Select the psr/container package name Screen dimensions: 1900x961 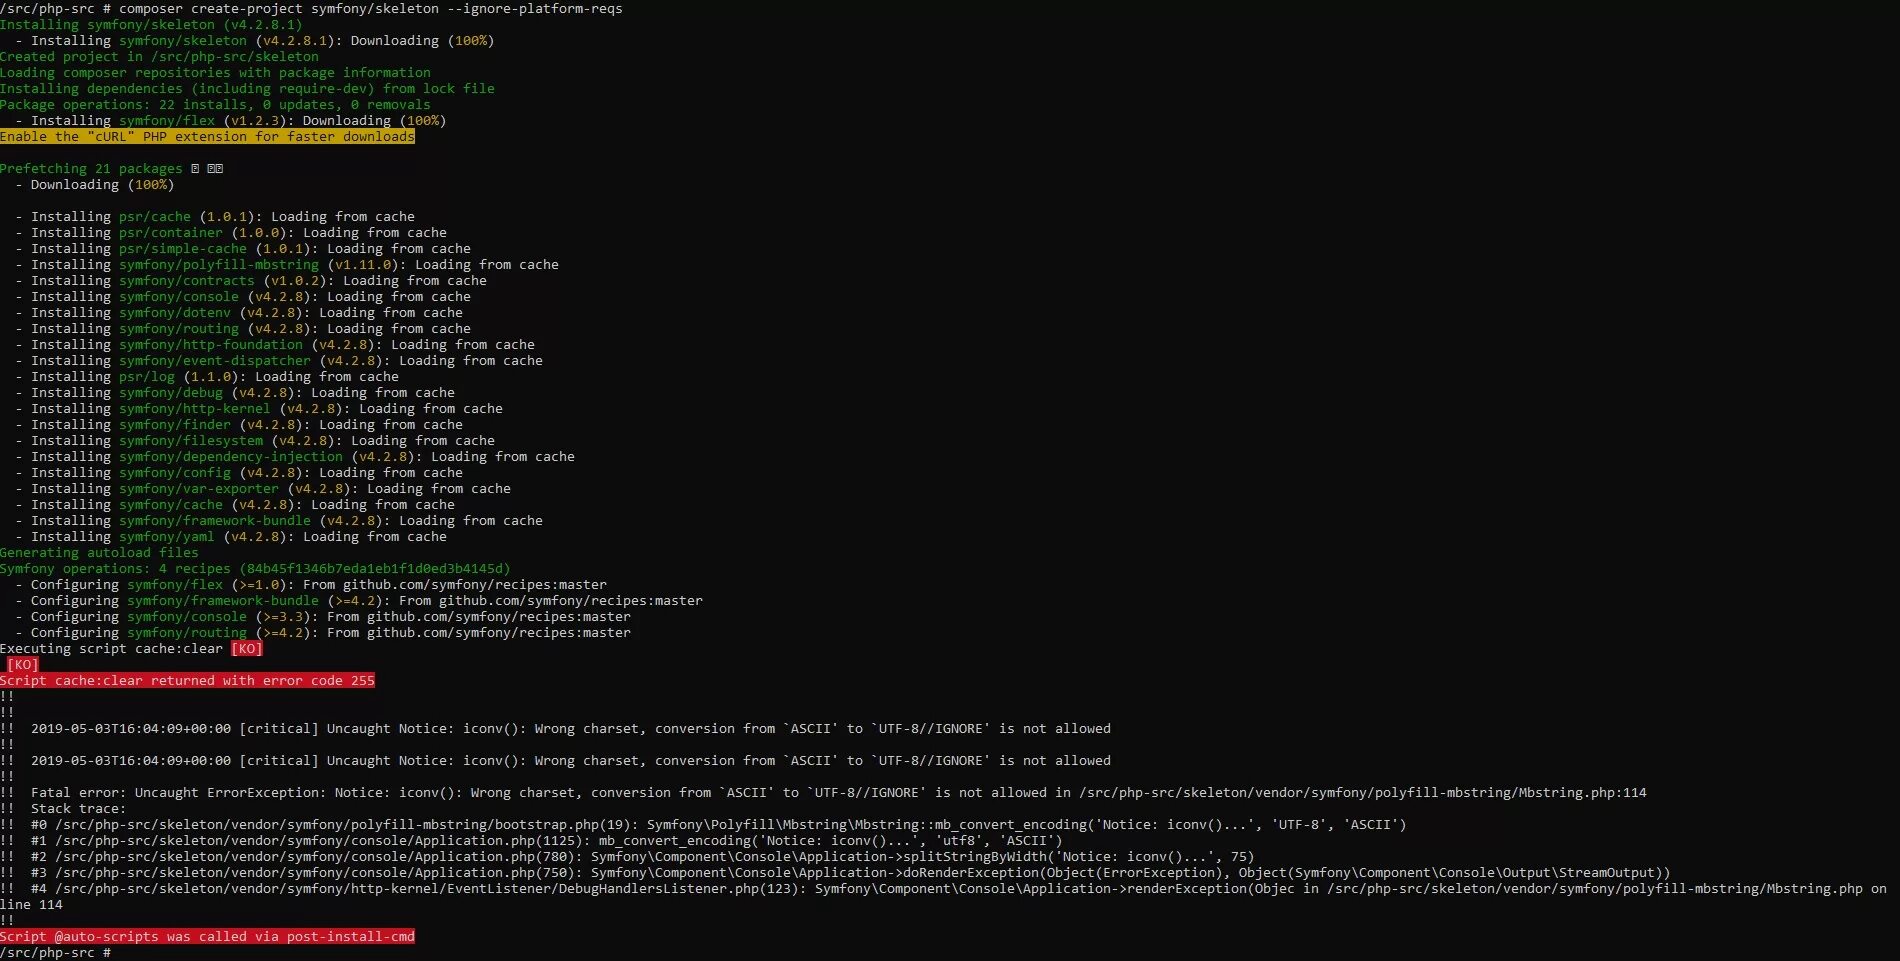click(x=171, y=232)
